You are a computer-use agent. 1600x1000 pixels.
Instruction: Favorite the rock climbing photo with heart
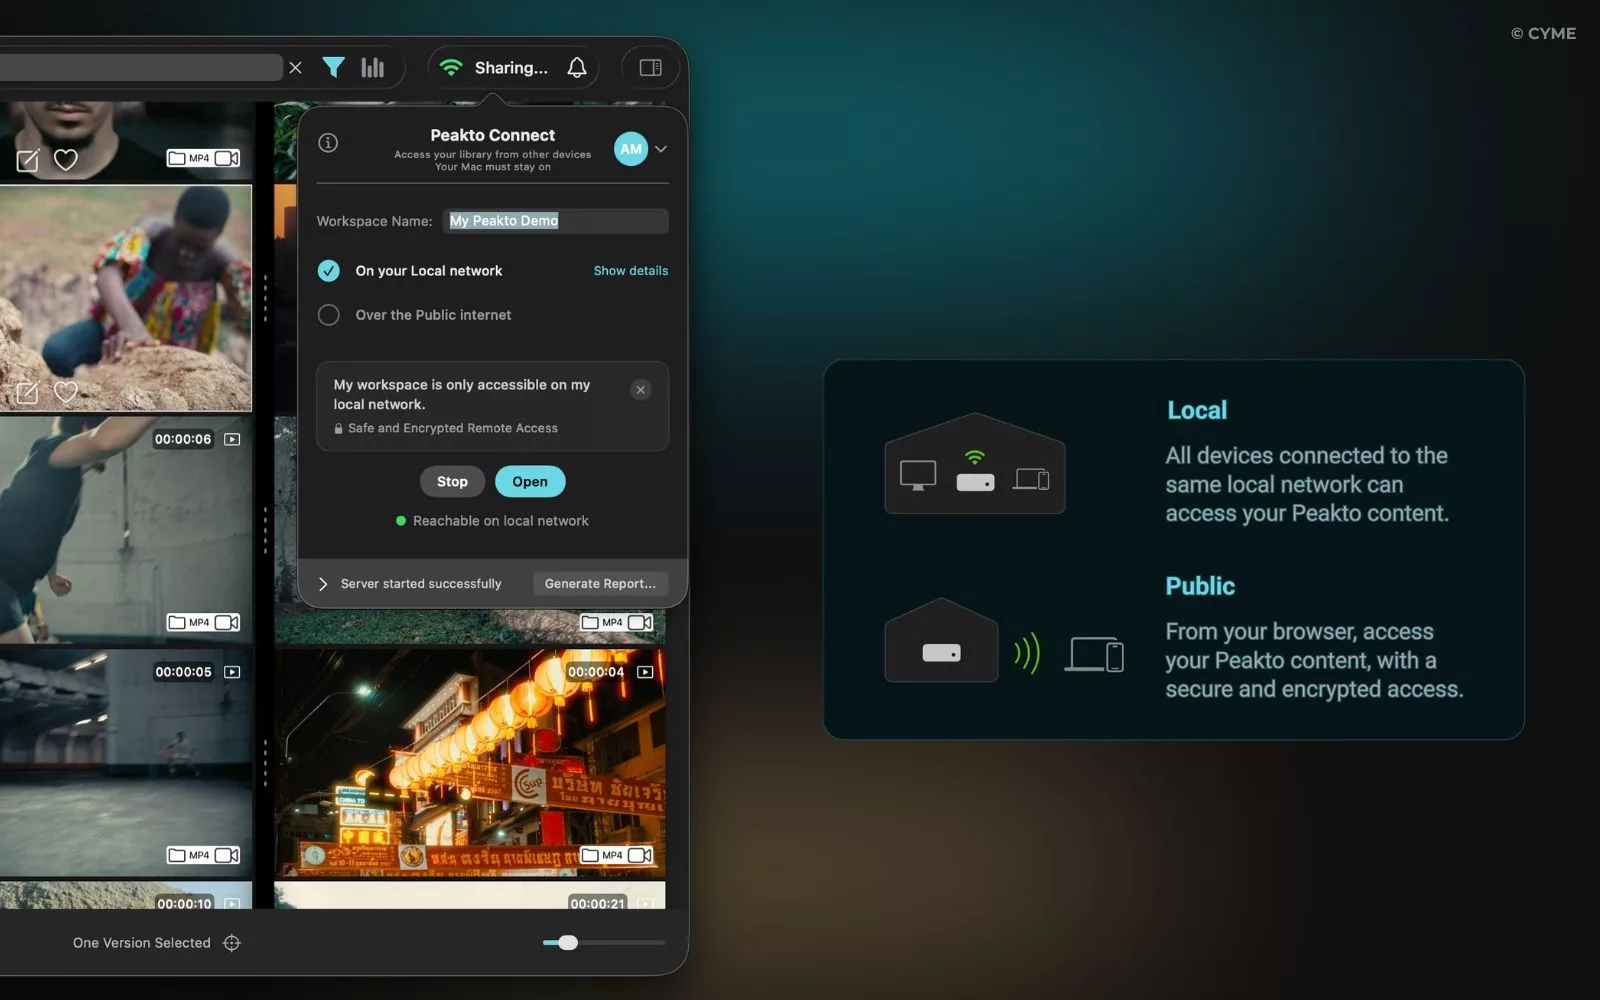pos(66,392)
